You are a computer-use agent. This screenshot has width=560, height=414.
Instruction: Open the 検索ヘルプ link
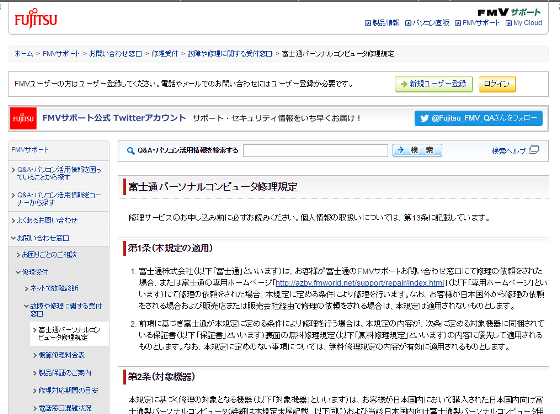point(509,151)
